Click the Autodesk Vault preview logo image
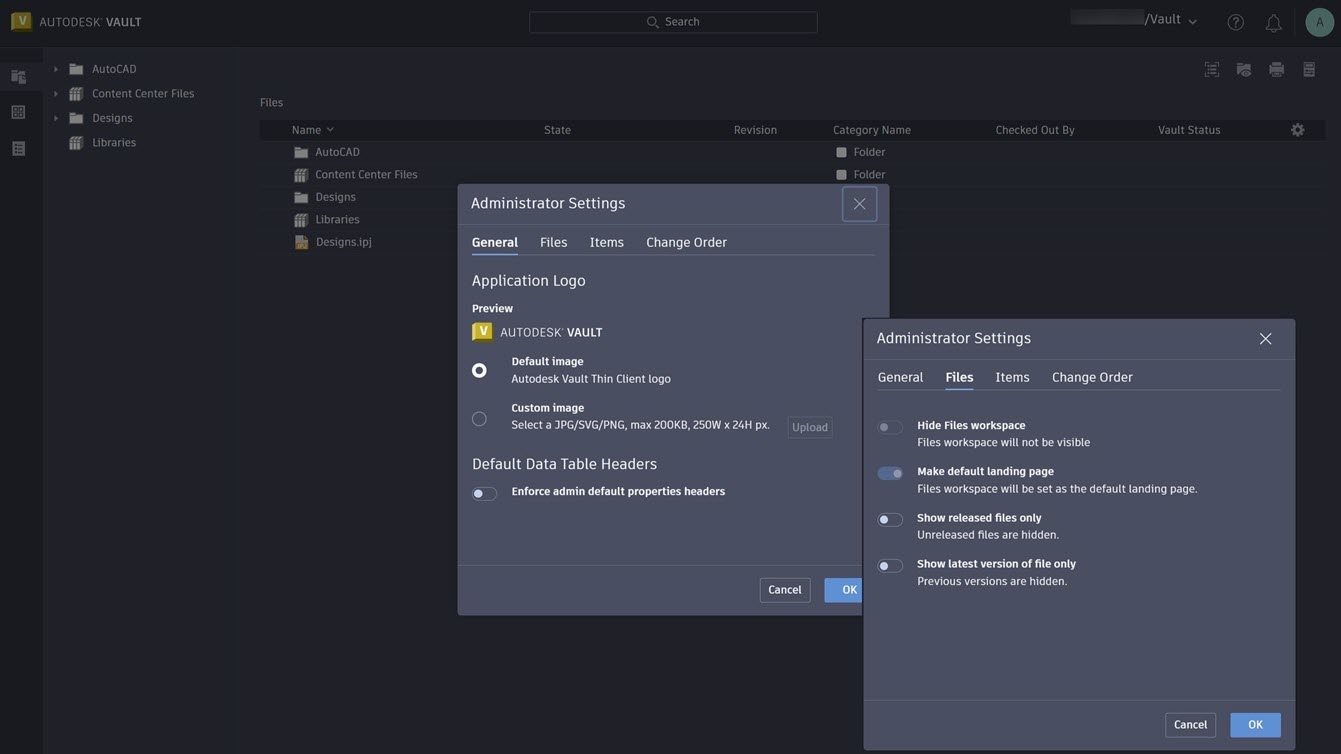 pyautogui.click(x=537, y=332)
